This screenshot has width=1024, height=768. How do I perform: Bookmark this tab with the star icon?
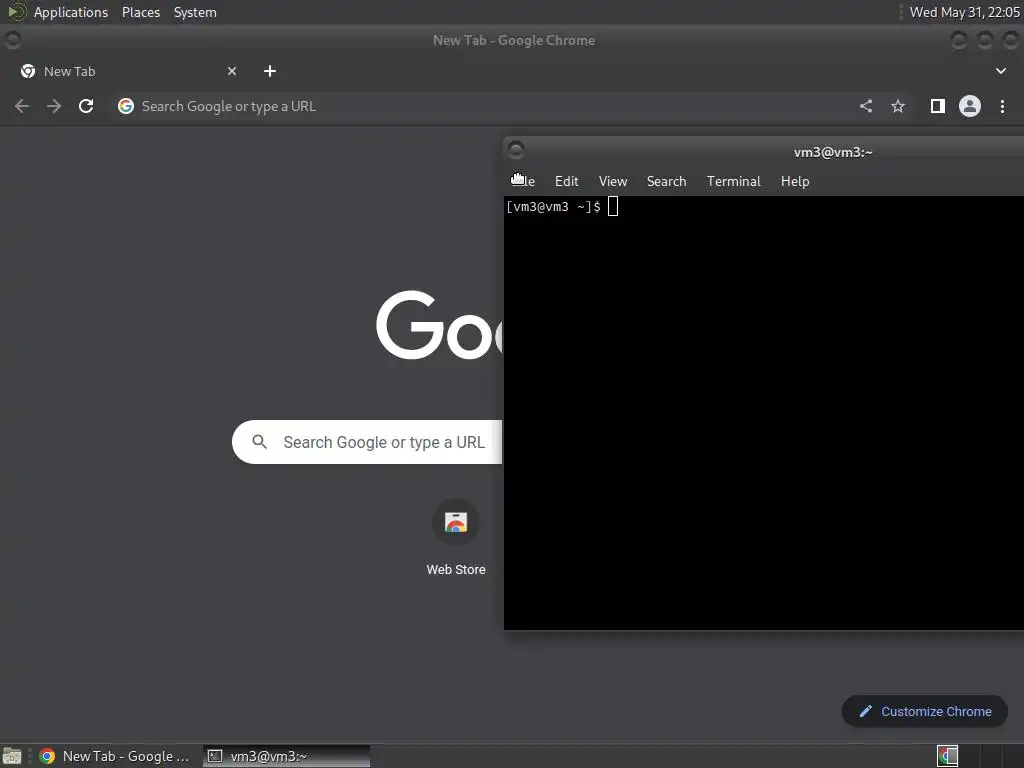point(898,106)
